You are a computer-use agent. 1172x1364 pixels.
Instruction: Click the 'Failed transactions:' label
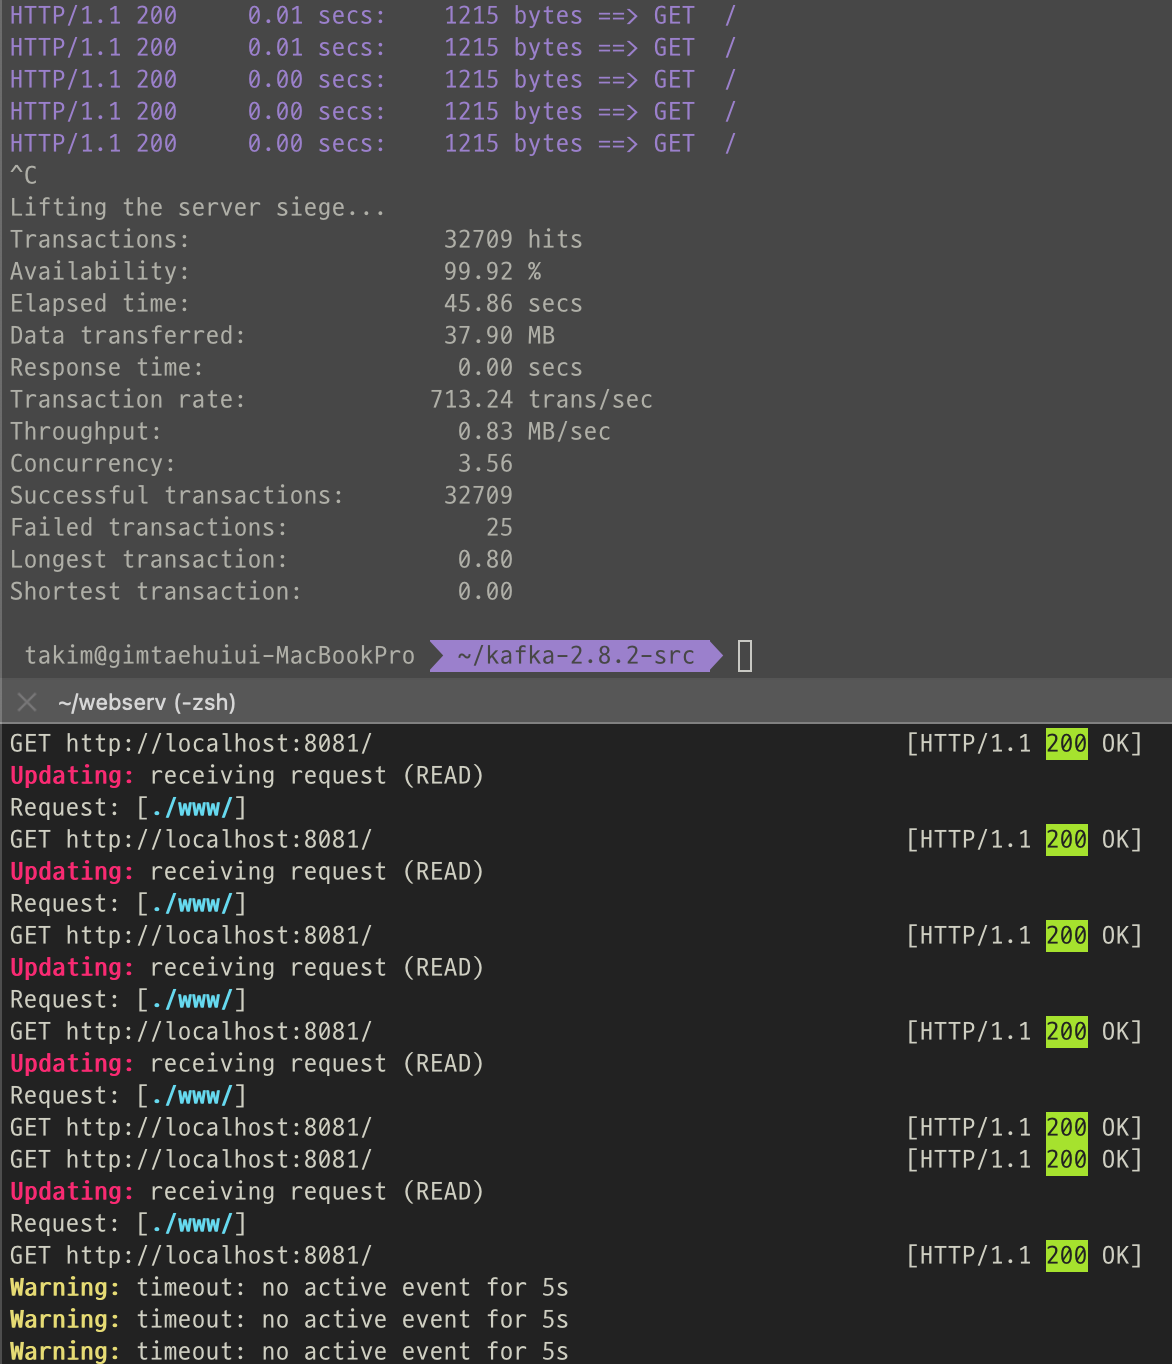(148, 528)
